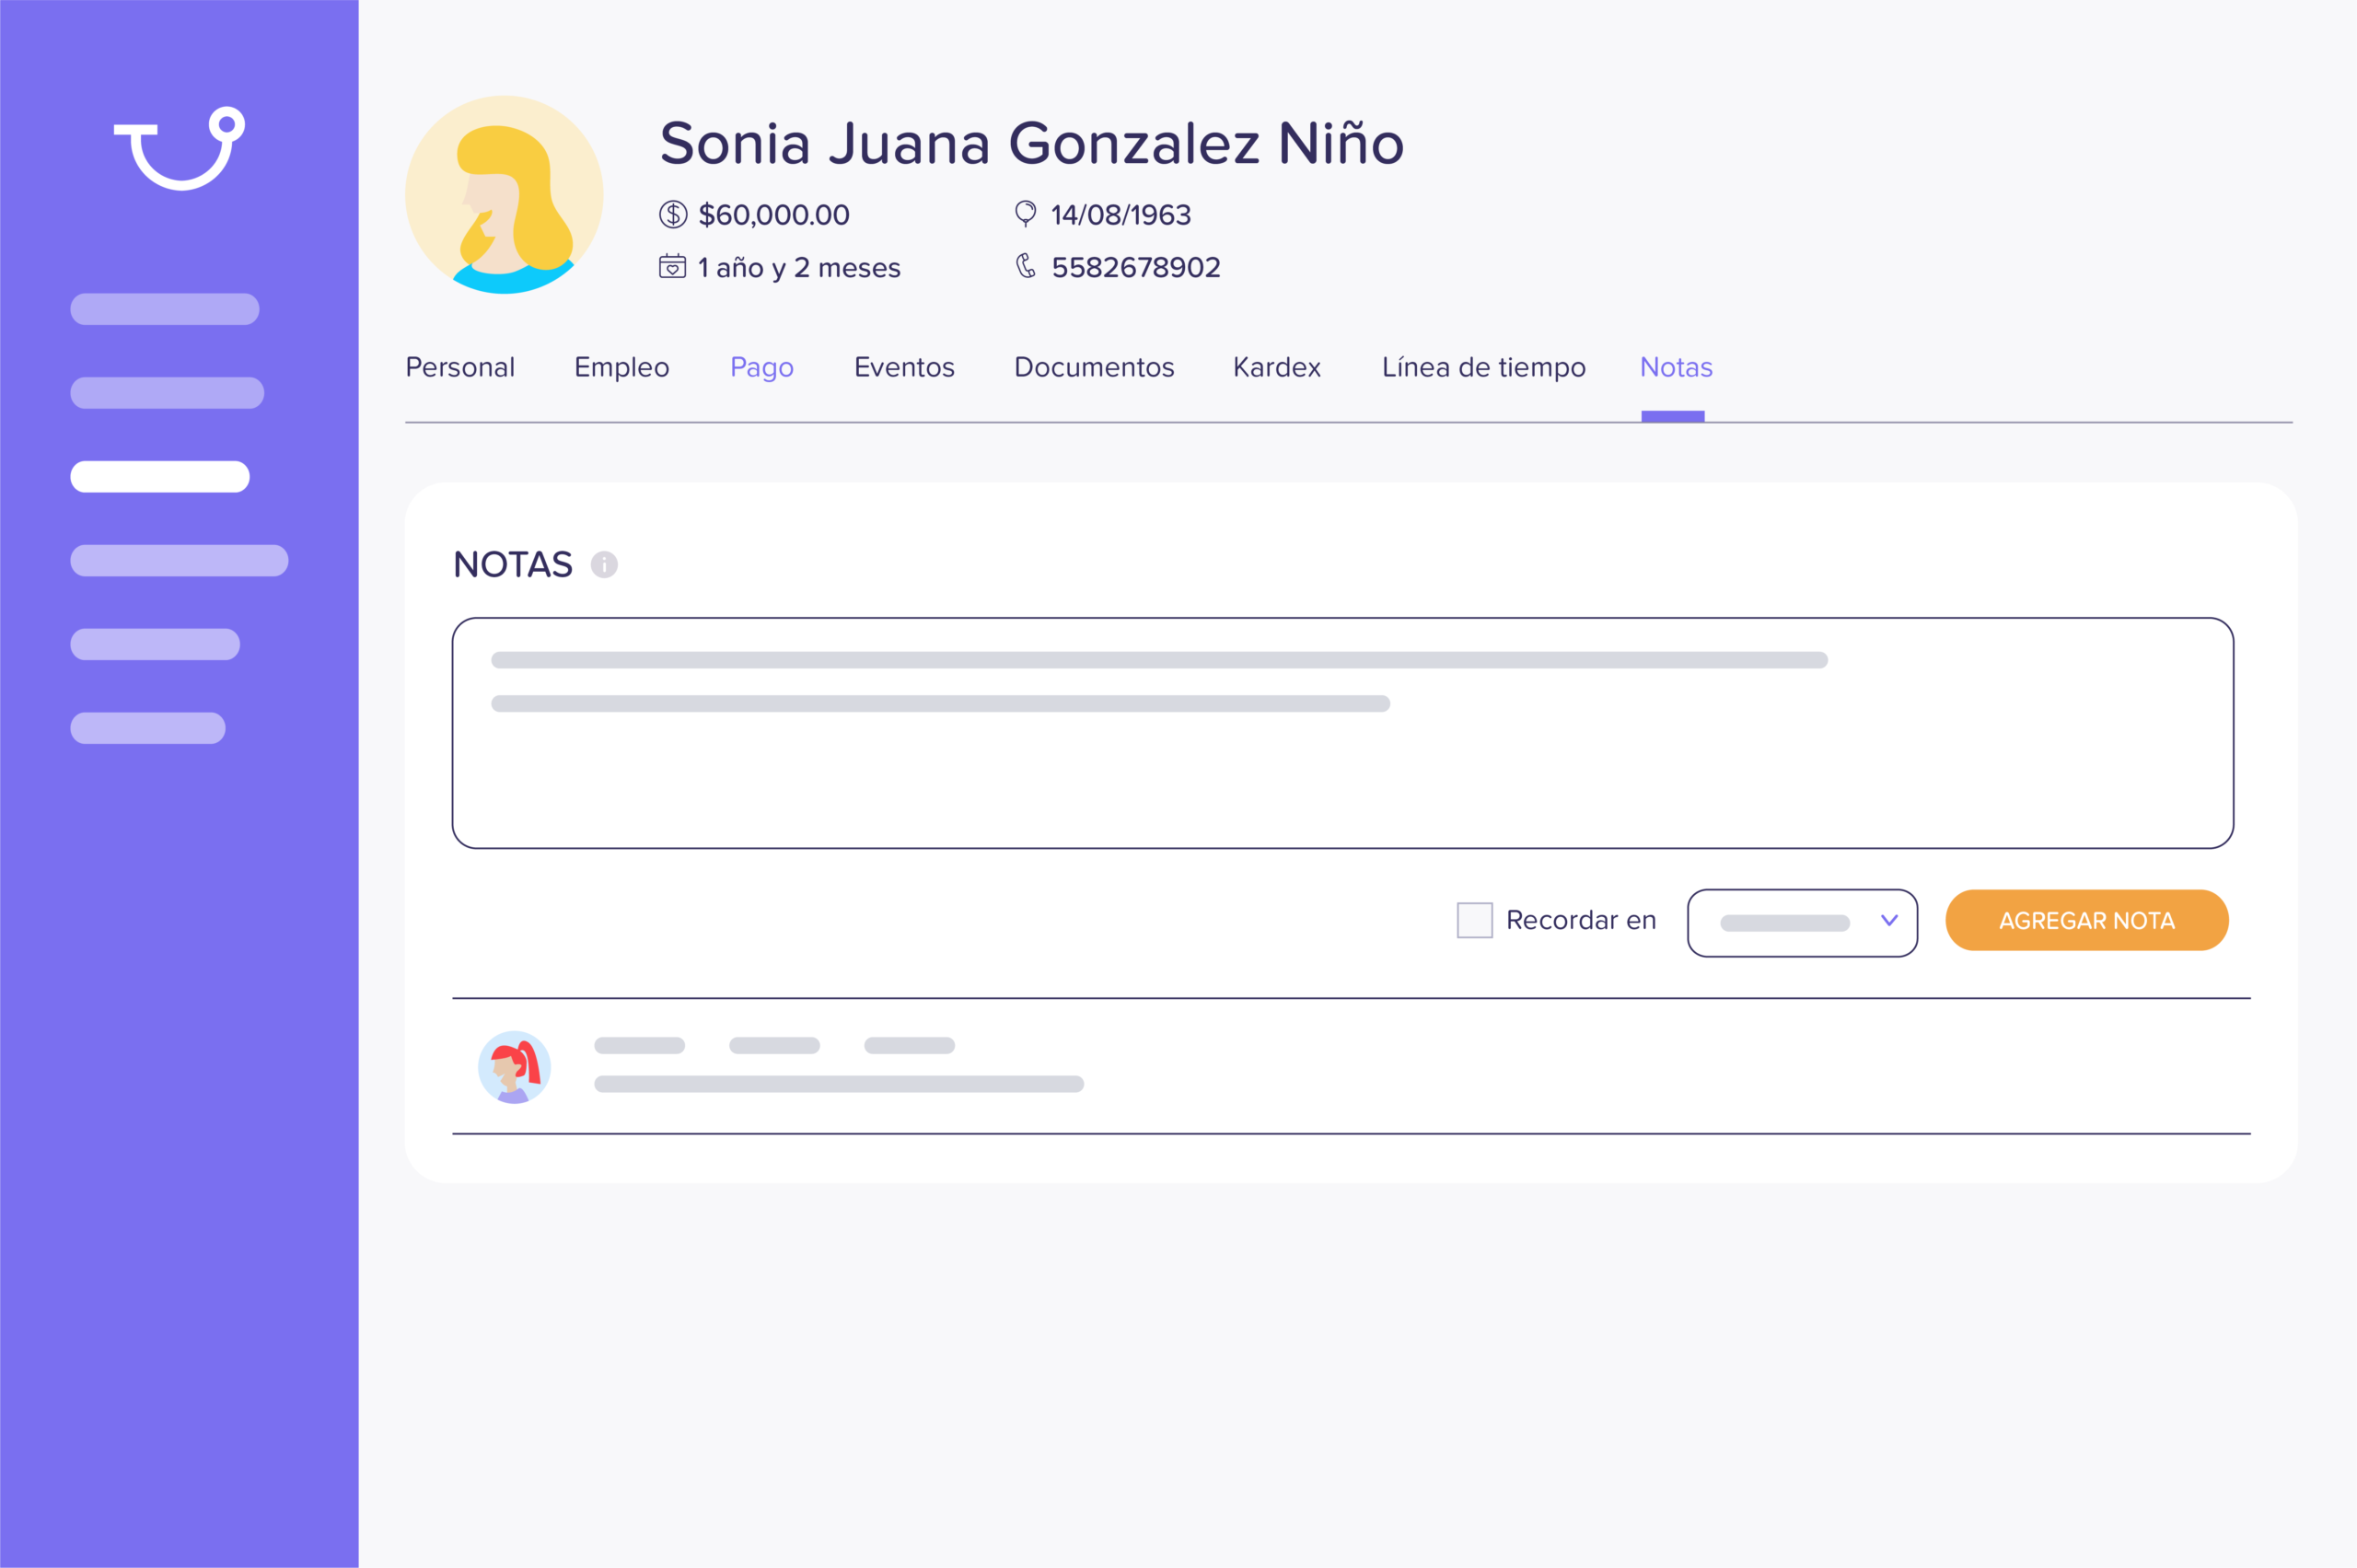Expand the selector next to Recordar en
This screenshot has width=2357, height=1568.
tap(1801, 922)
